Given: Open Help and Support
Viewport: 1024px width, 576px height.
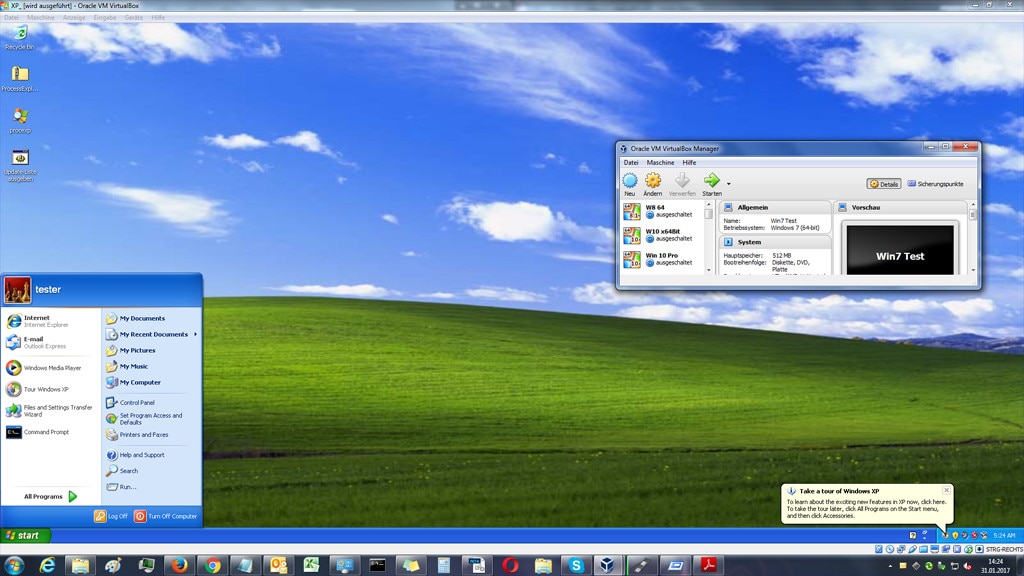Looking at the screenshot, I should pos(152,455).
